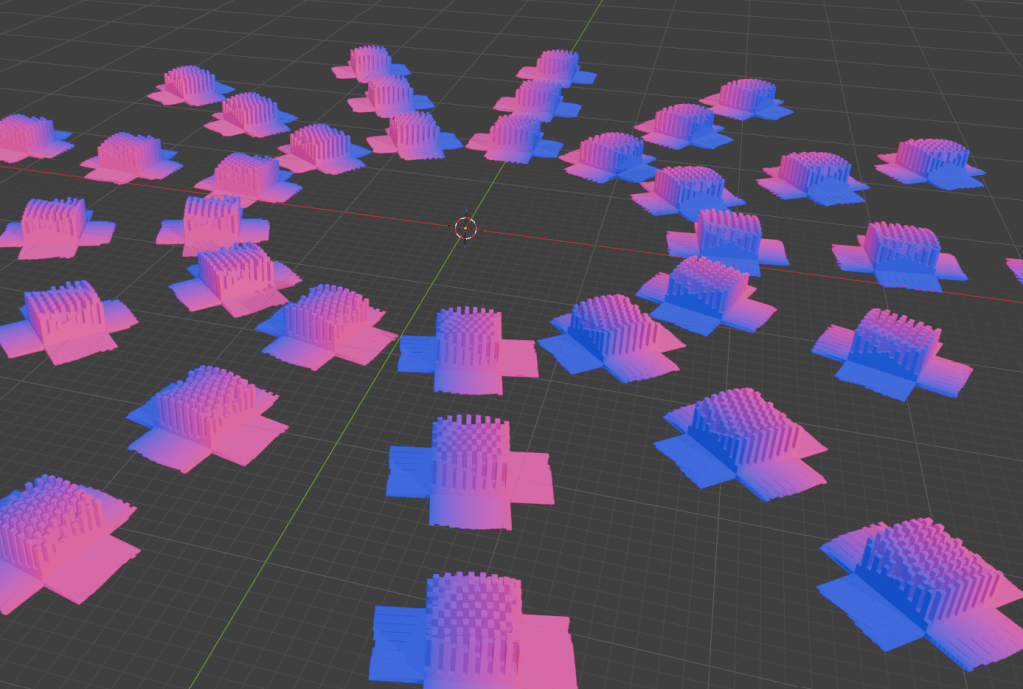Select the blue mesh right of the center-column middle mesh

pyautogui.click(x=740, y=435)
